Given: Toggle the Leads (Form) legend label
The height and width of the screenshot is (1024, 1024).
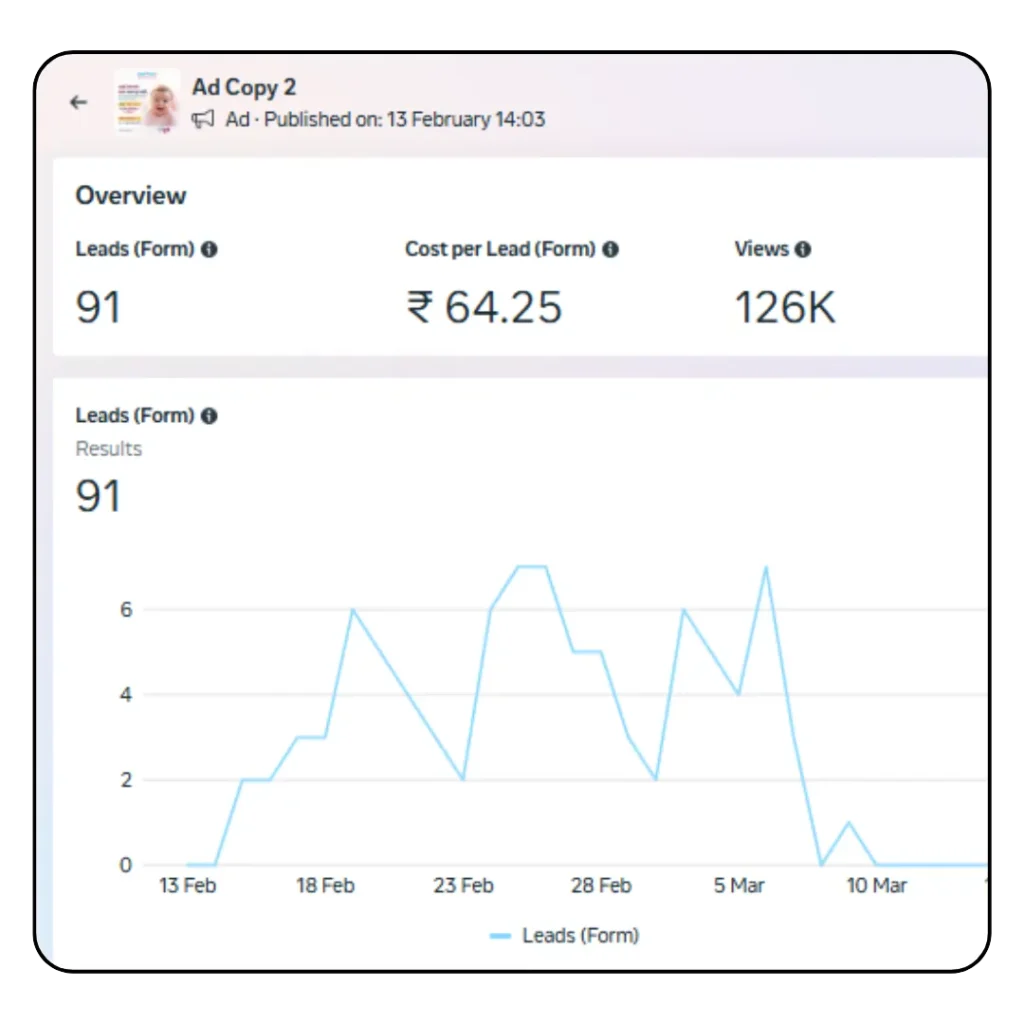Looking at the screenshot, I should point(580,936).
